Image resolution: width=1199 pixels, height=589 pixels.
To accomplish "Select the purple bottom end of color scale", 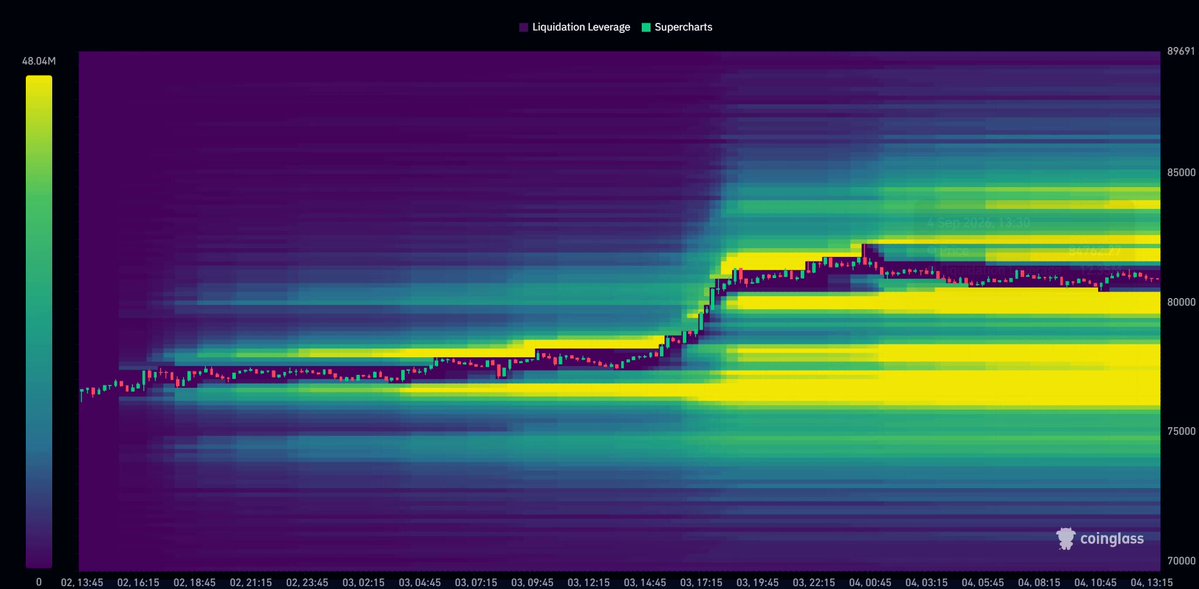I will click(x=39, y=558).
